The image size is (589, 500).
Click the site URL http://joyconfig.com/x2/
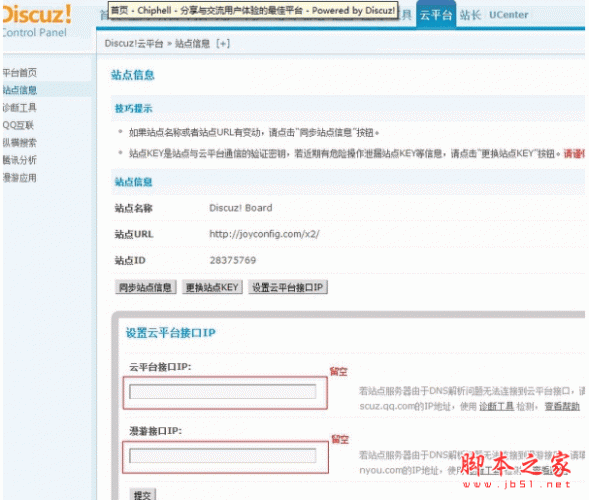click(x=264, y=234)
